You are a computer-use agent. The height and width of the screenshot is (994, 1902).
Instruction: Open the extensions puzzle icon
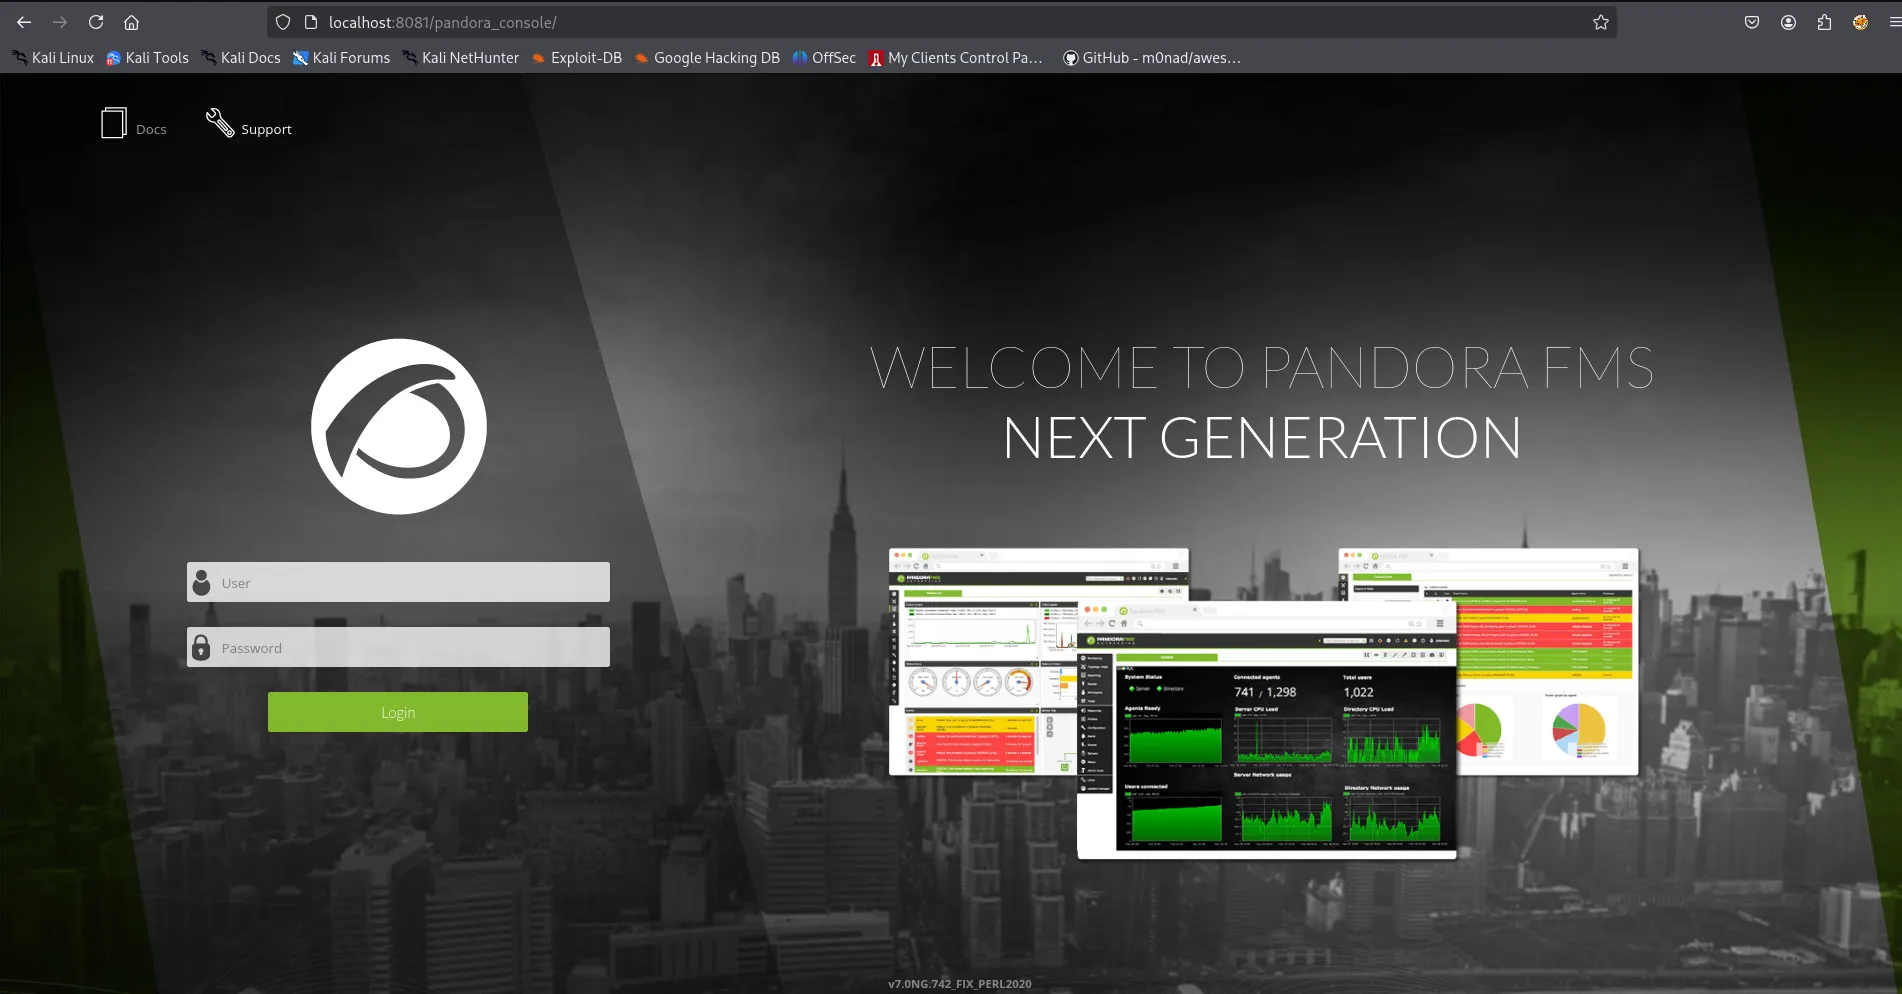click(1824, 22)
